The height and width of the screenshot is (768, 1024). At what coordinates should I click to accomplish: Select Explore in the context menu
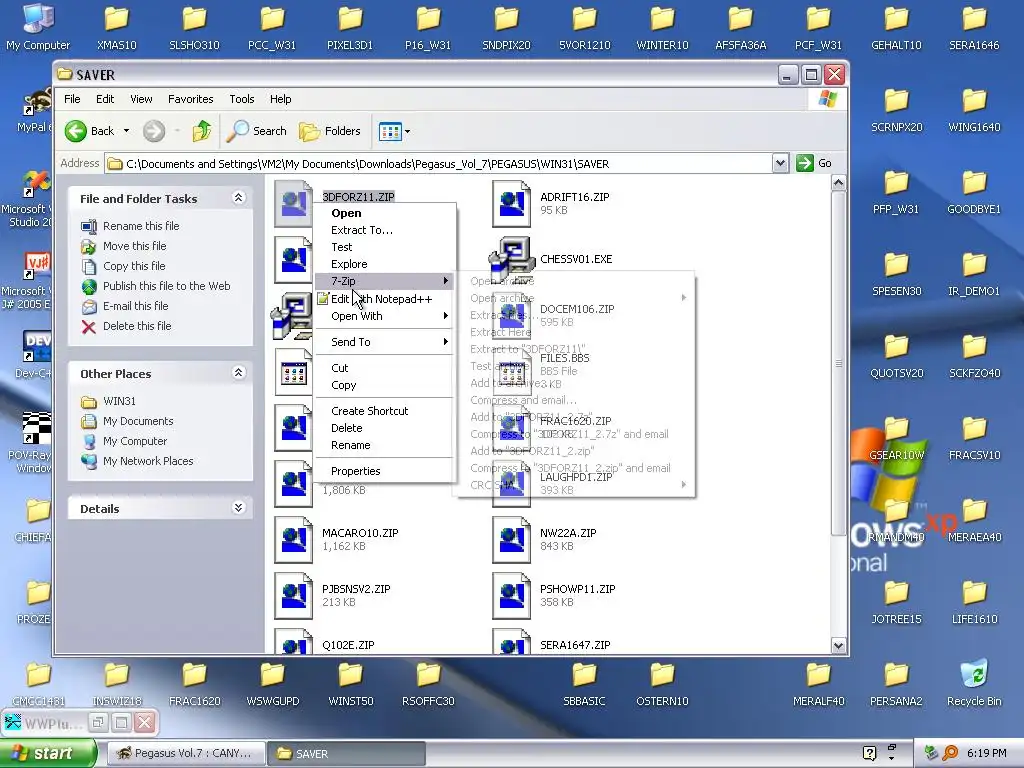tap(384, 264)
